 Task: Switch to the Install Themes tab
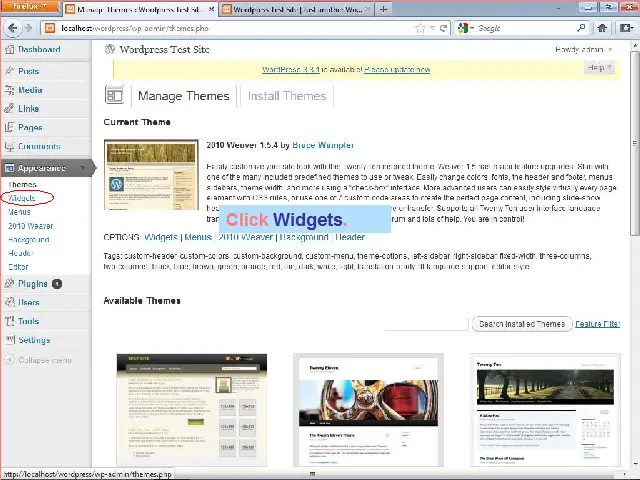coord(287,96)
